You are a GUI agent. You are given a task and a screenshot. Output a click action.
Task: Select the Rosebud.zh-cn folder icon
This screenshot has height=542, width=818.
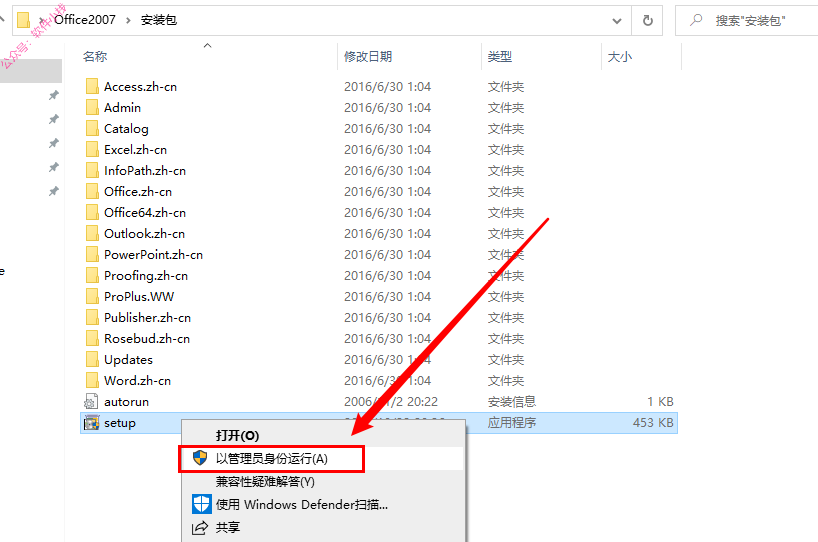click(x=92, y=339)
